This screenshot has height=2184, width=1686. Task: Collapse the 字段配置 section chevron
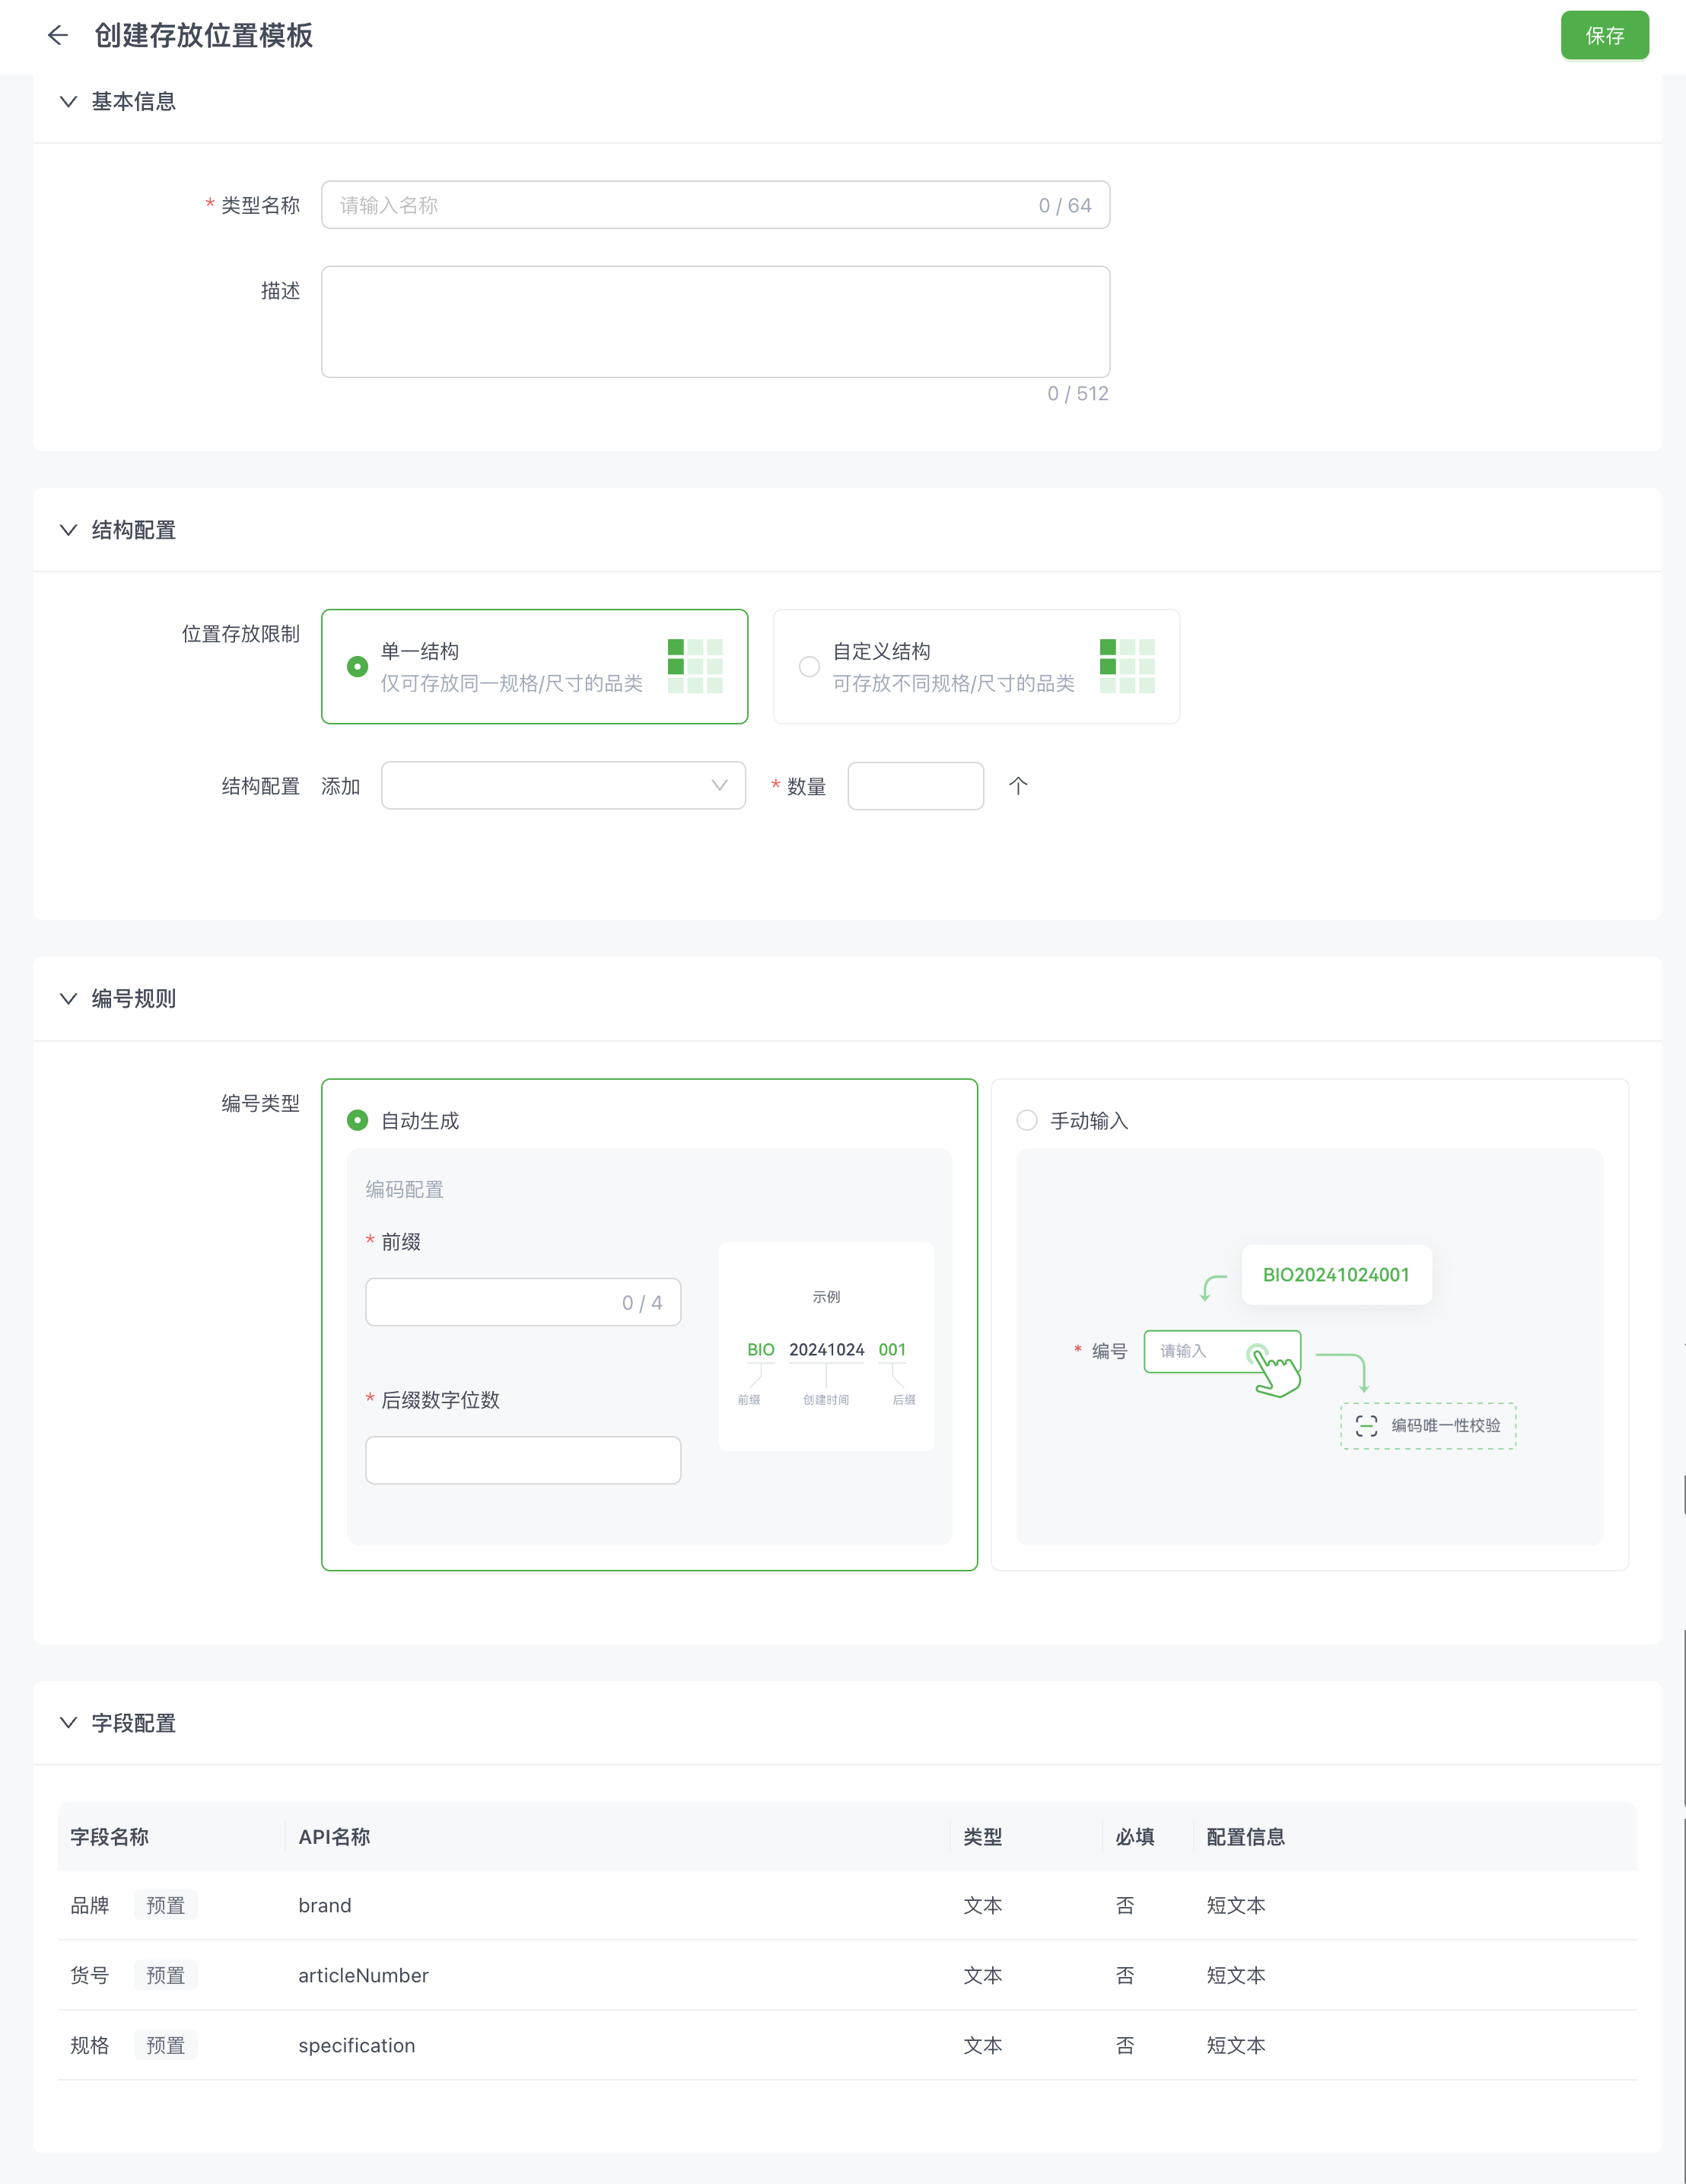click(68, 1723)
